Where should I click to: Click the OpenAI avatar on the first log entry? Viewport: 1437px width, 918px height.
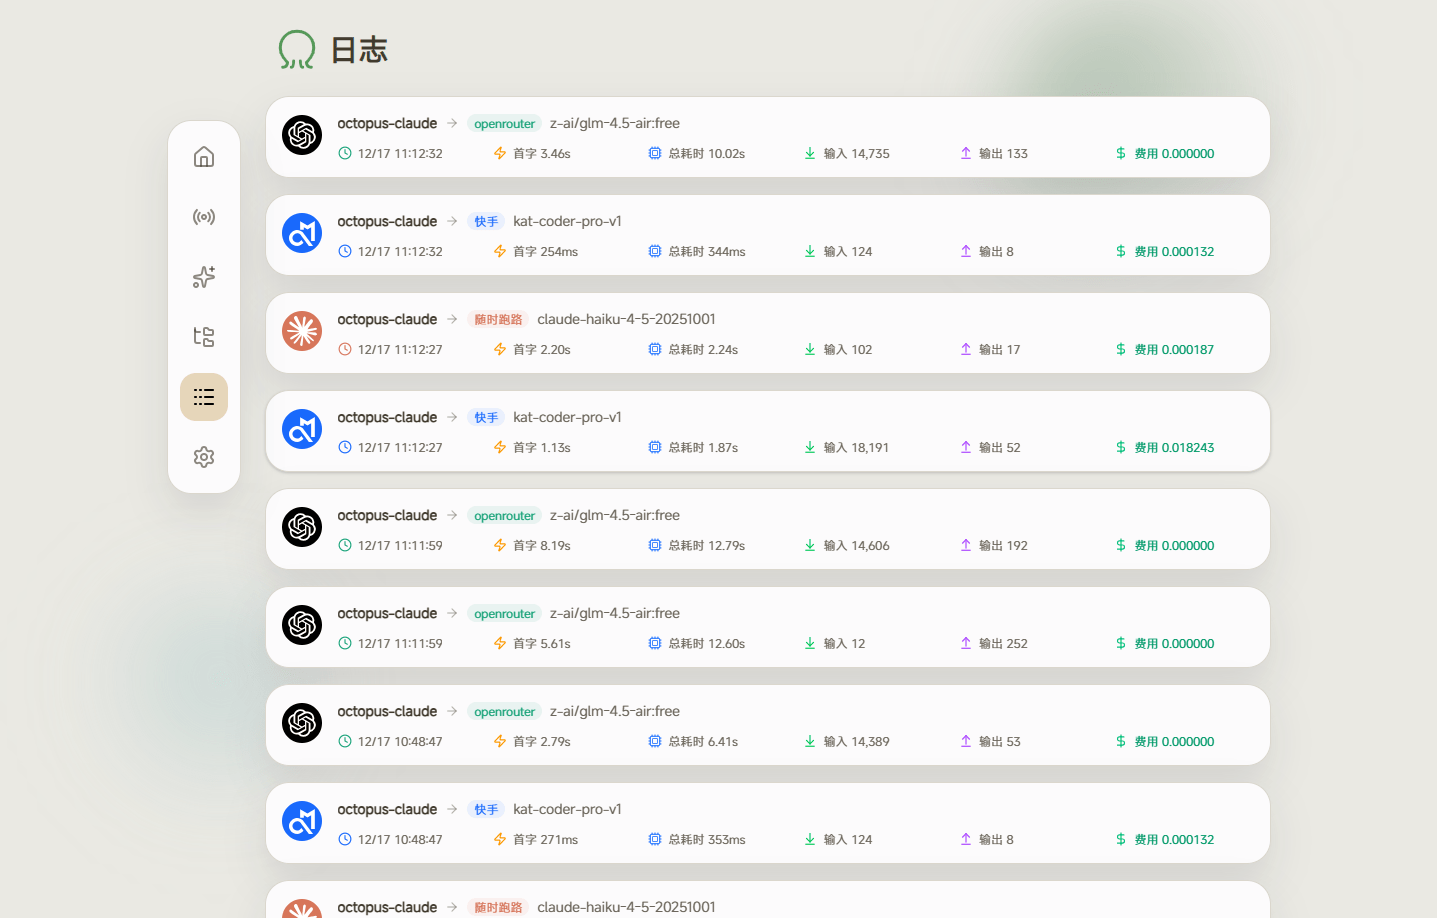[302, 135]
